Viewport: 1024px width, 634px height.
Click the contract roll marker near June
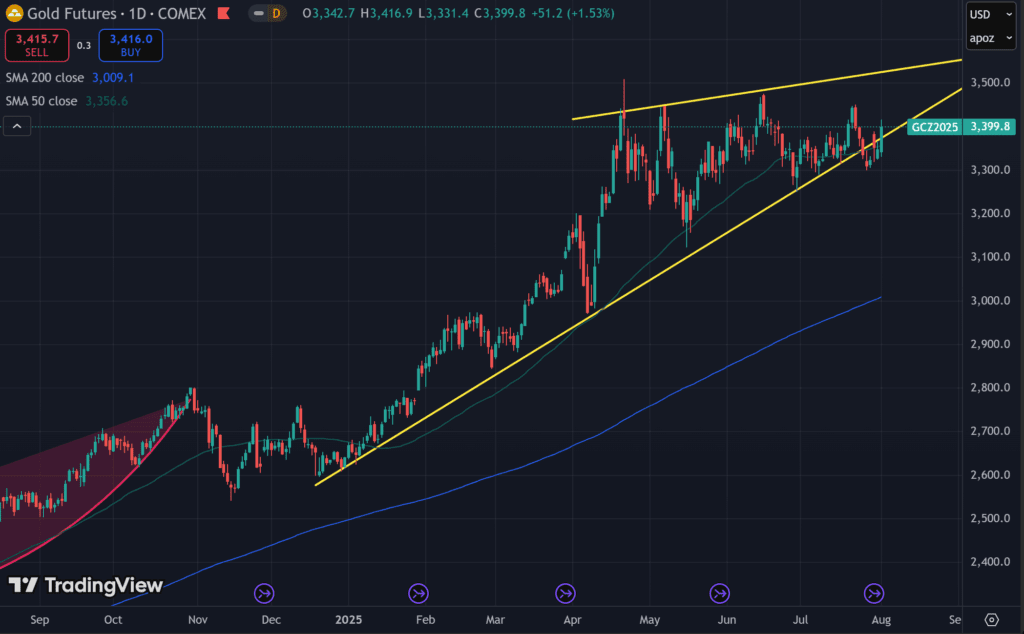(718, 594)
